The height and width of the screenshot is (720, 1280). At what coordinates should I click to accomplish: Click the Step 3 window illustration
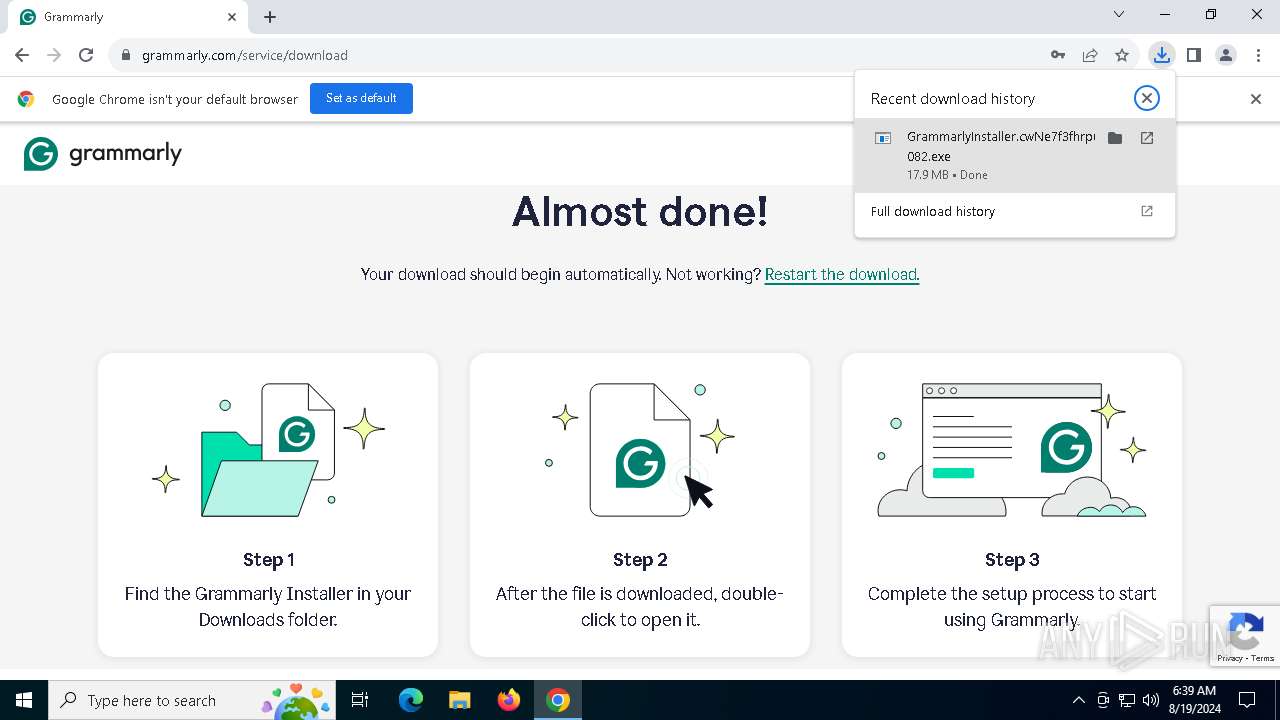click(x=1012, y=450)
